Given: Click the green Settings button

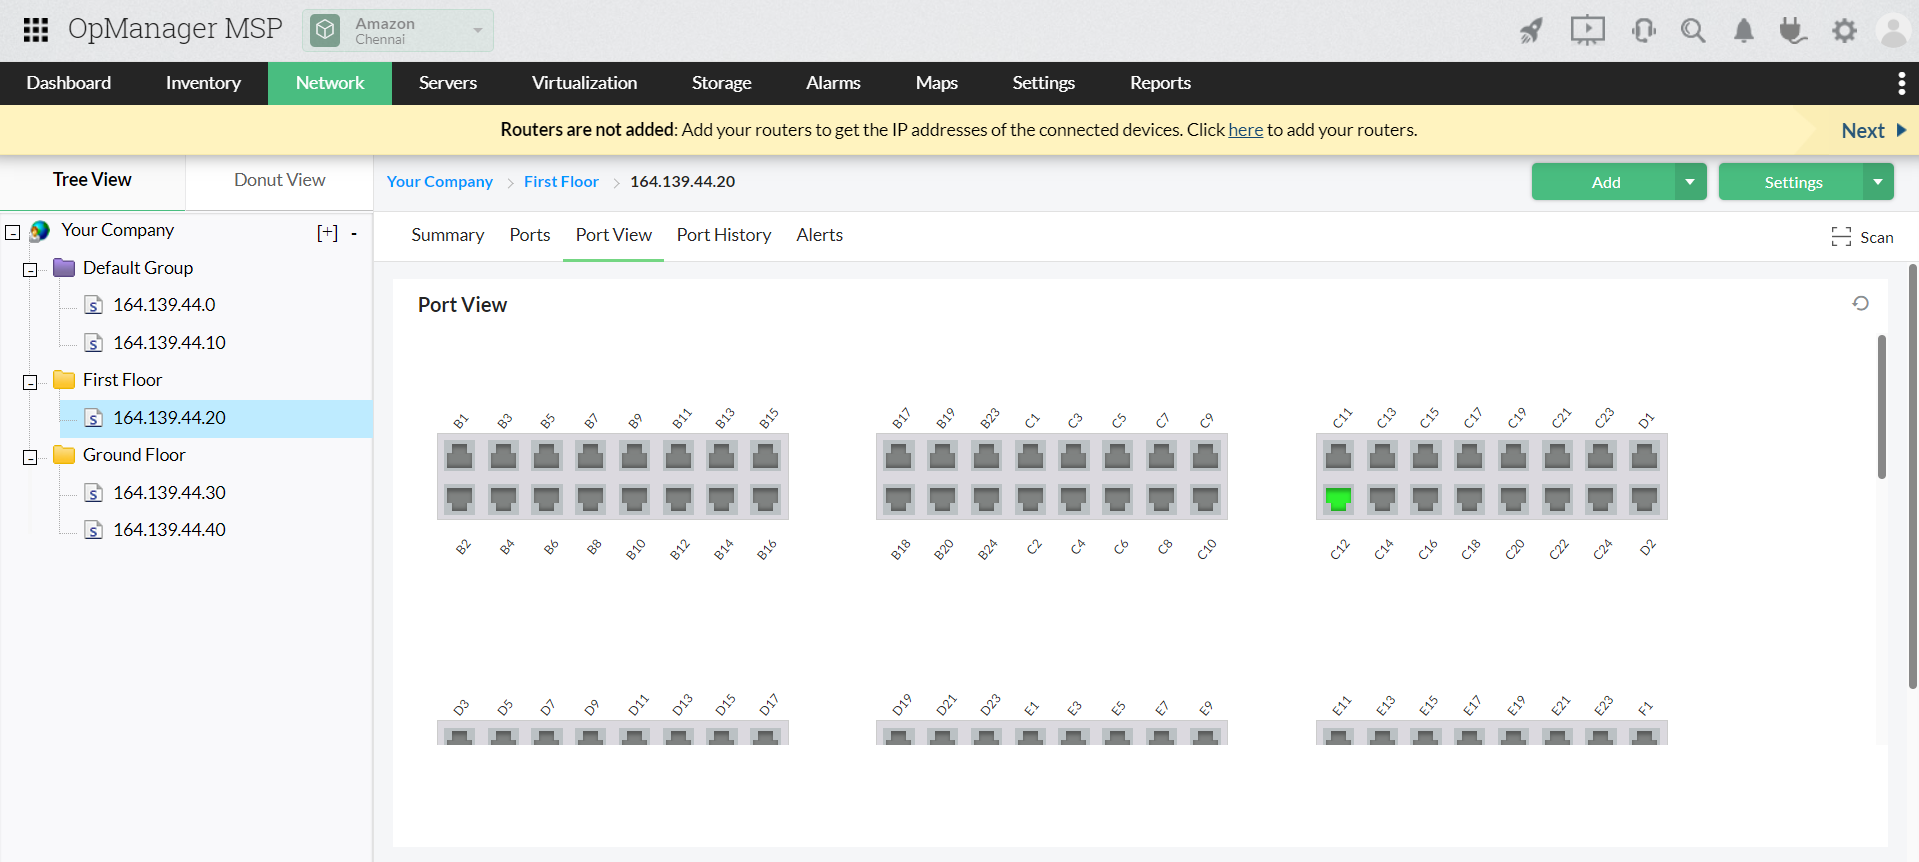Looking at the screenshot, I should 1792,182.
